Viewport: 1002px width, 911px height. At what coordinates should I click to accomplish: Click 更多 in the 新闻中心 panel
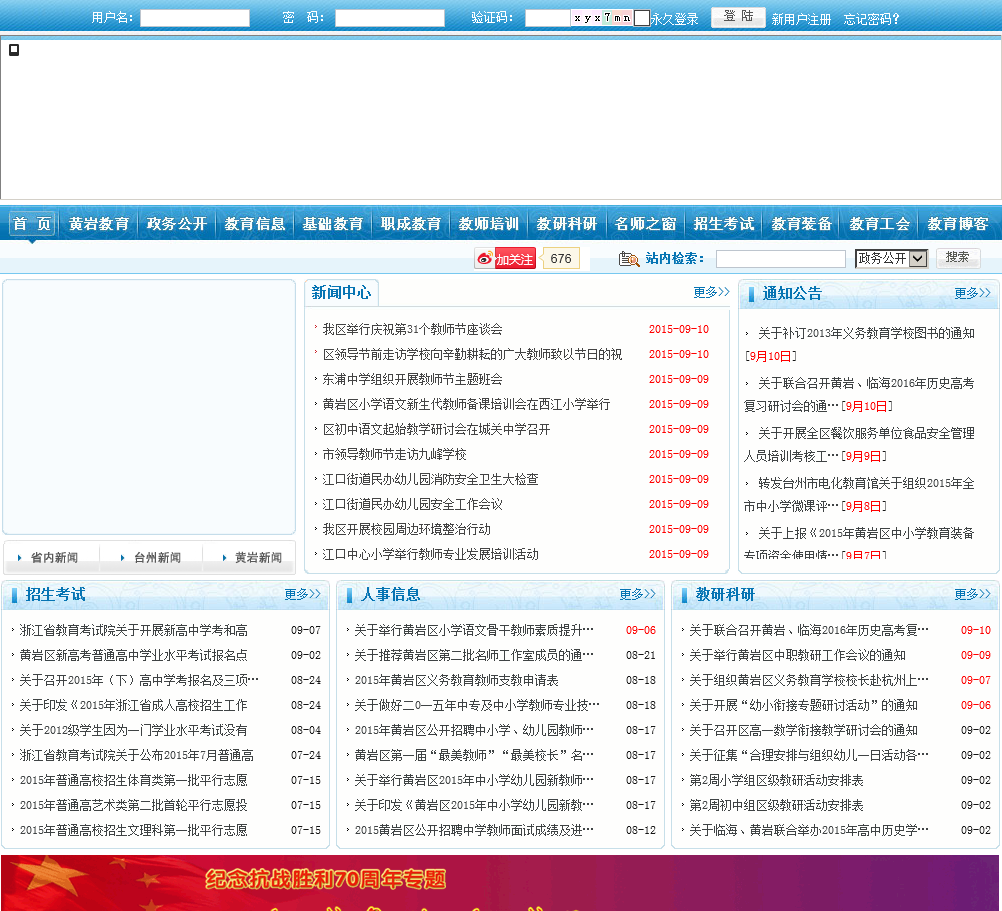pyautogui.click(x=711, y=292)
